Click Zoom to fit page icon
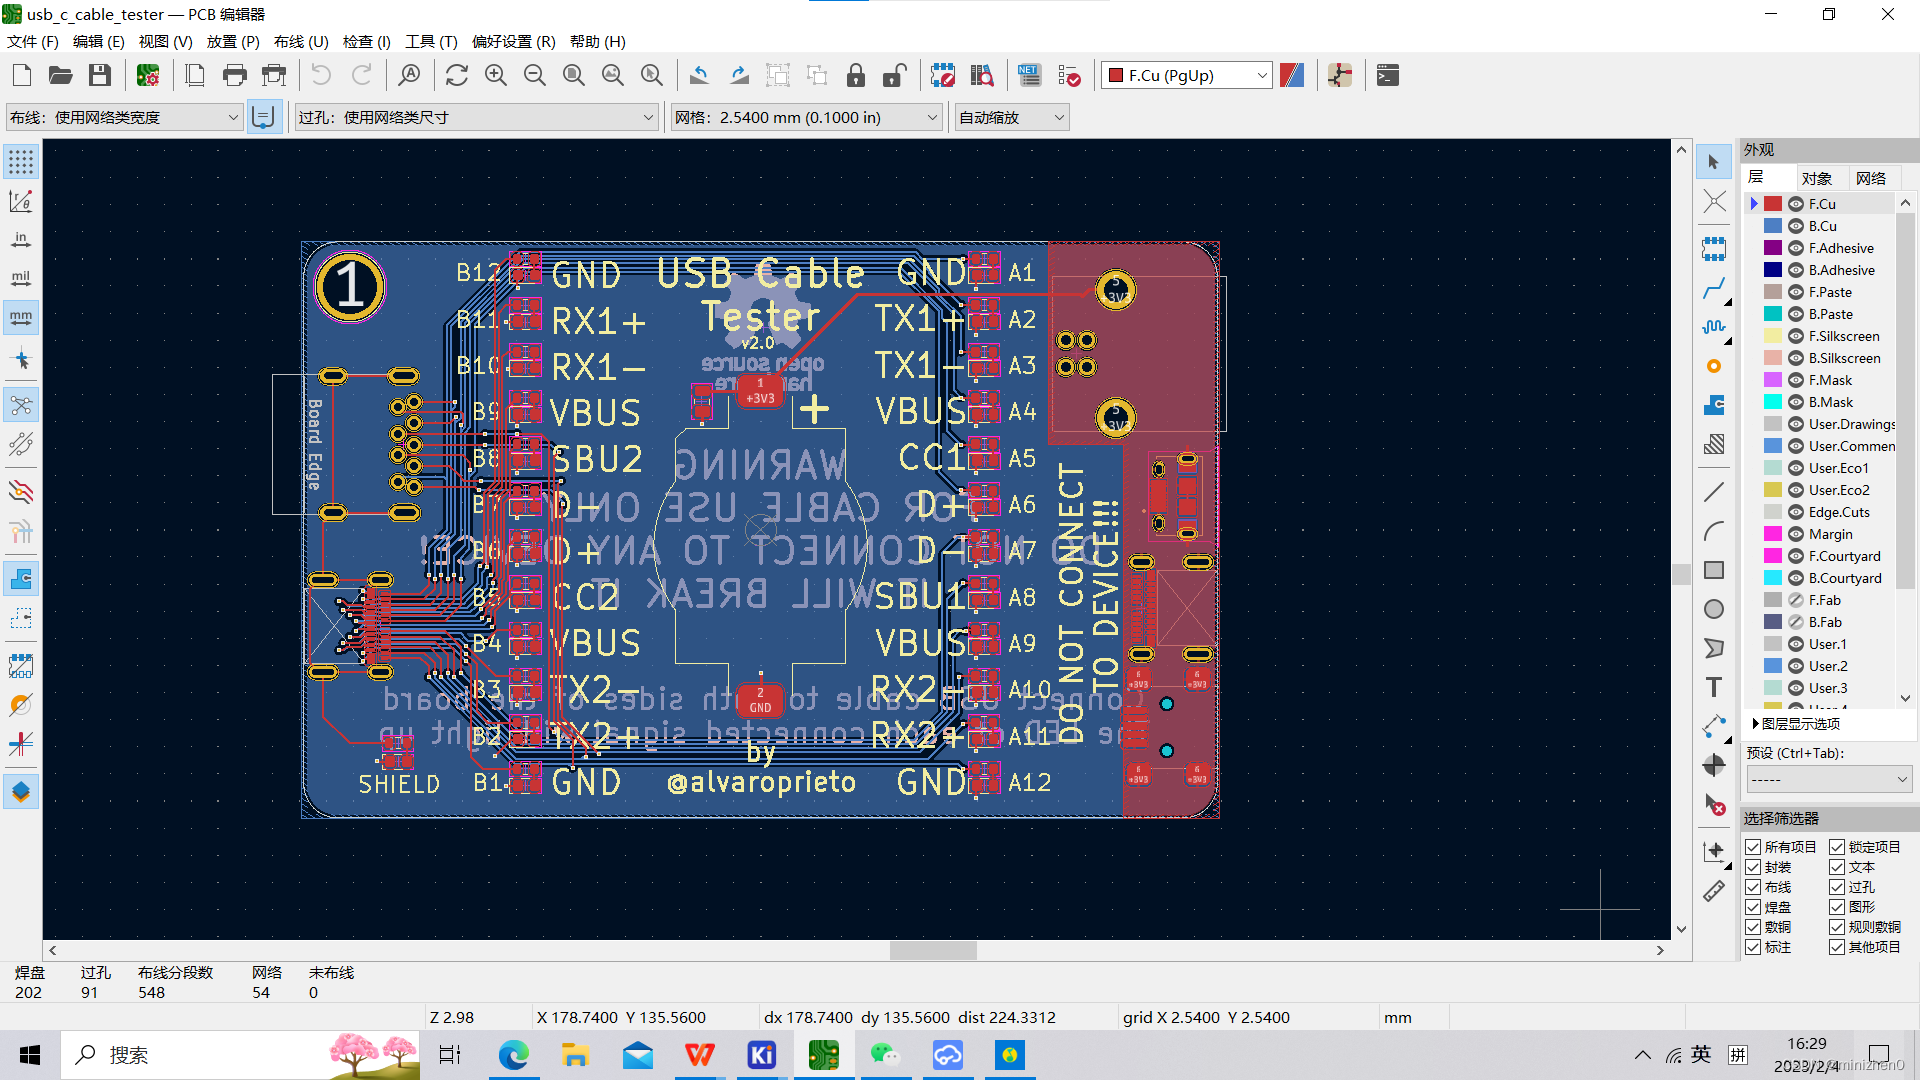 pyautogui.click(x=573, y=76)
